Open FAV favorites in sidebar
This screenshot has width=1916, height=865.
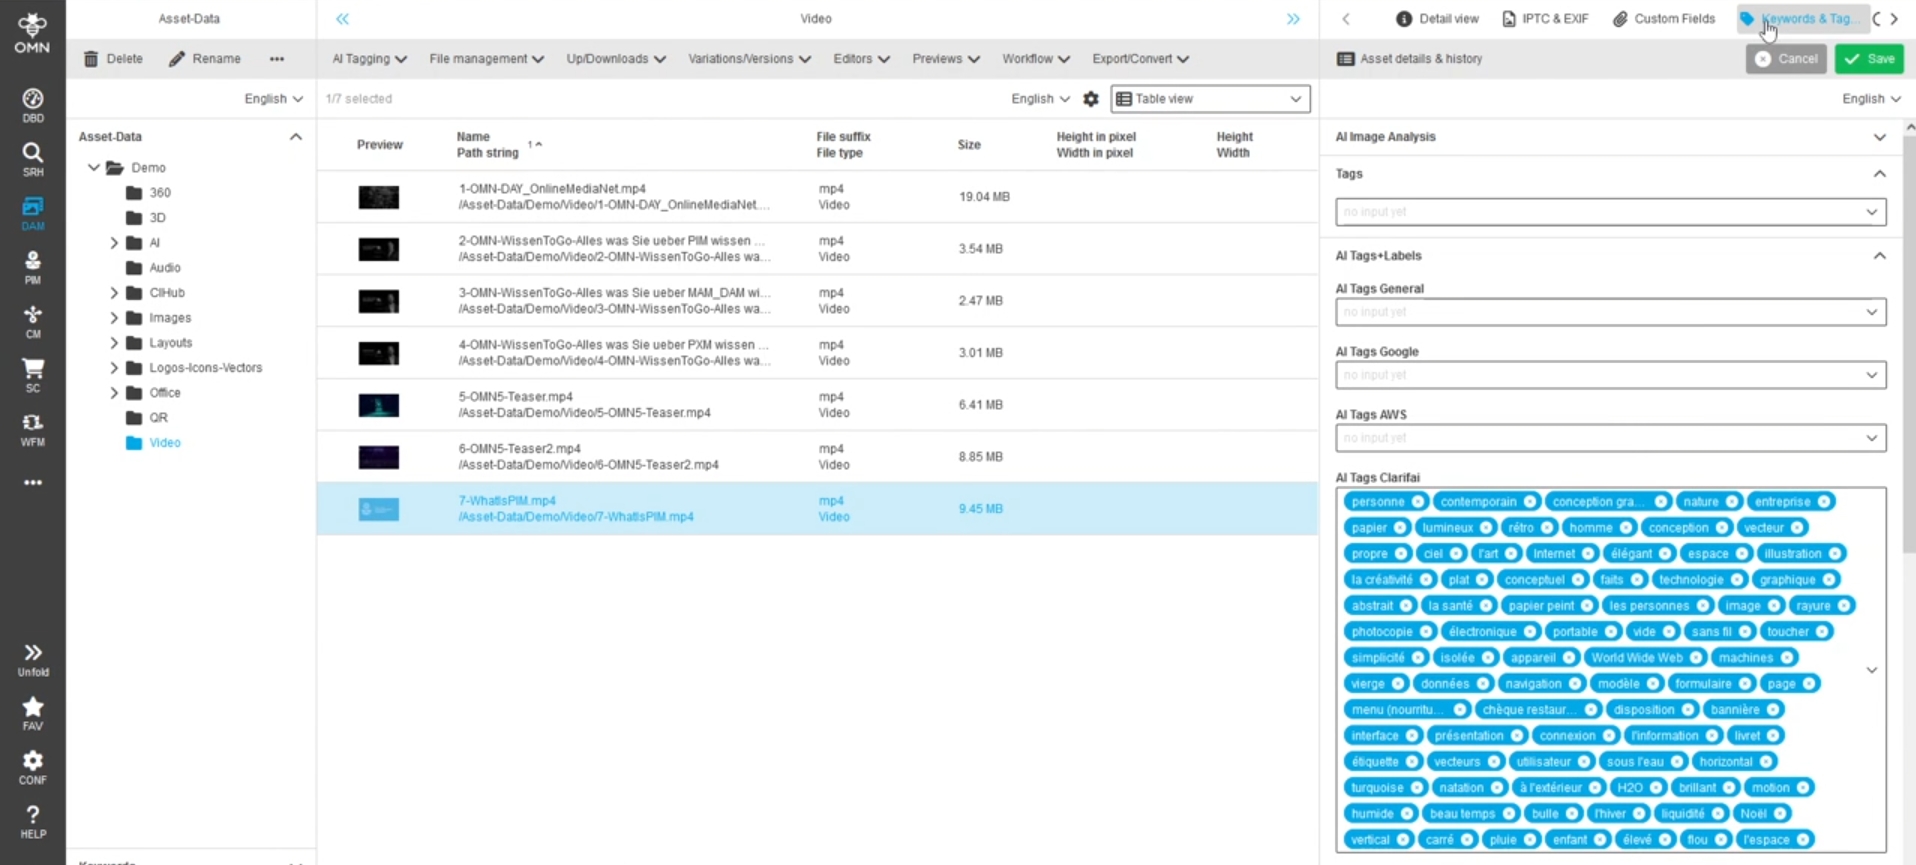[x=32, y=712]
